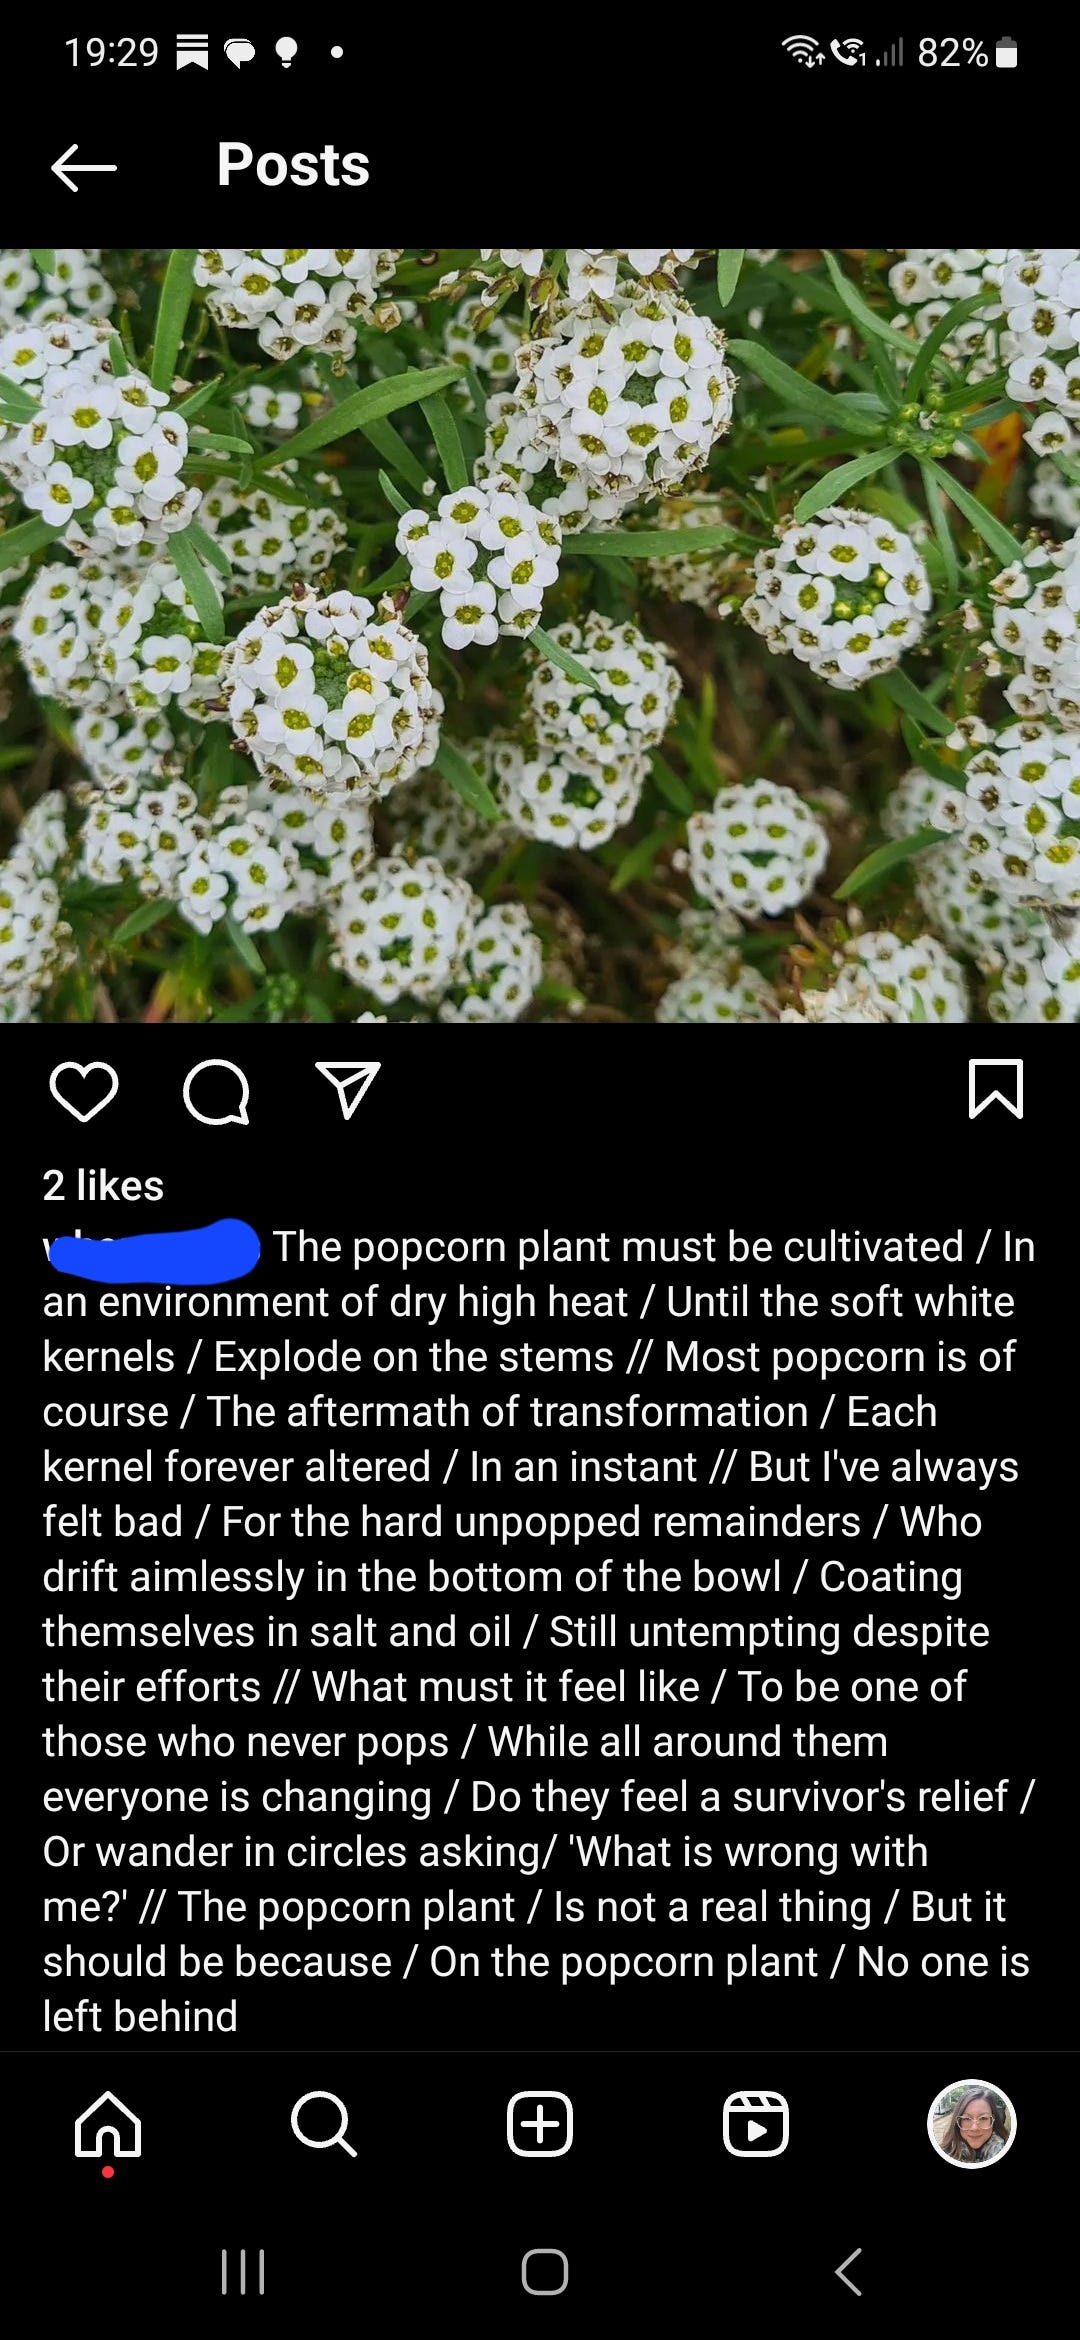Open the Reels tab icon

click(756, 2123)
